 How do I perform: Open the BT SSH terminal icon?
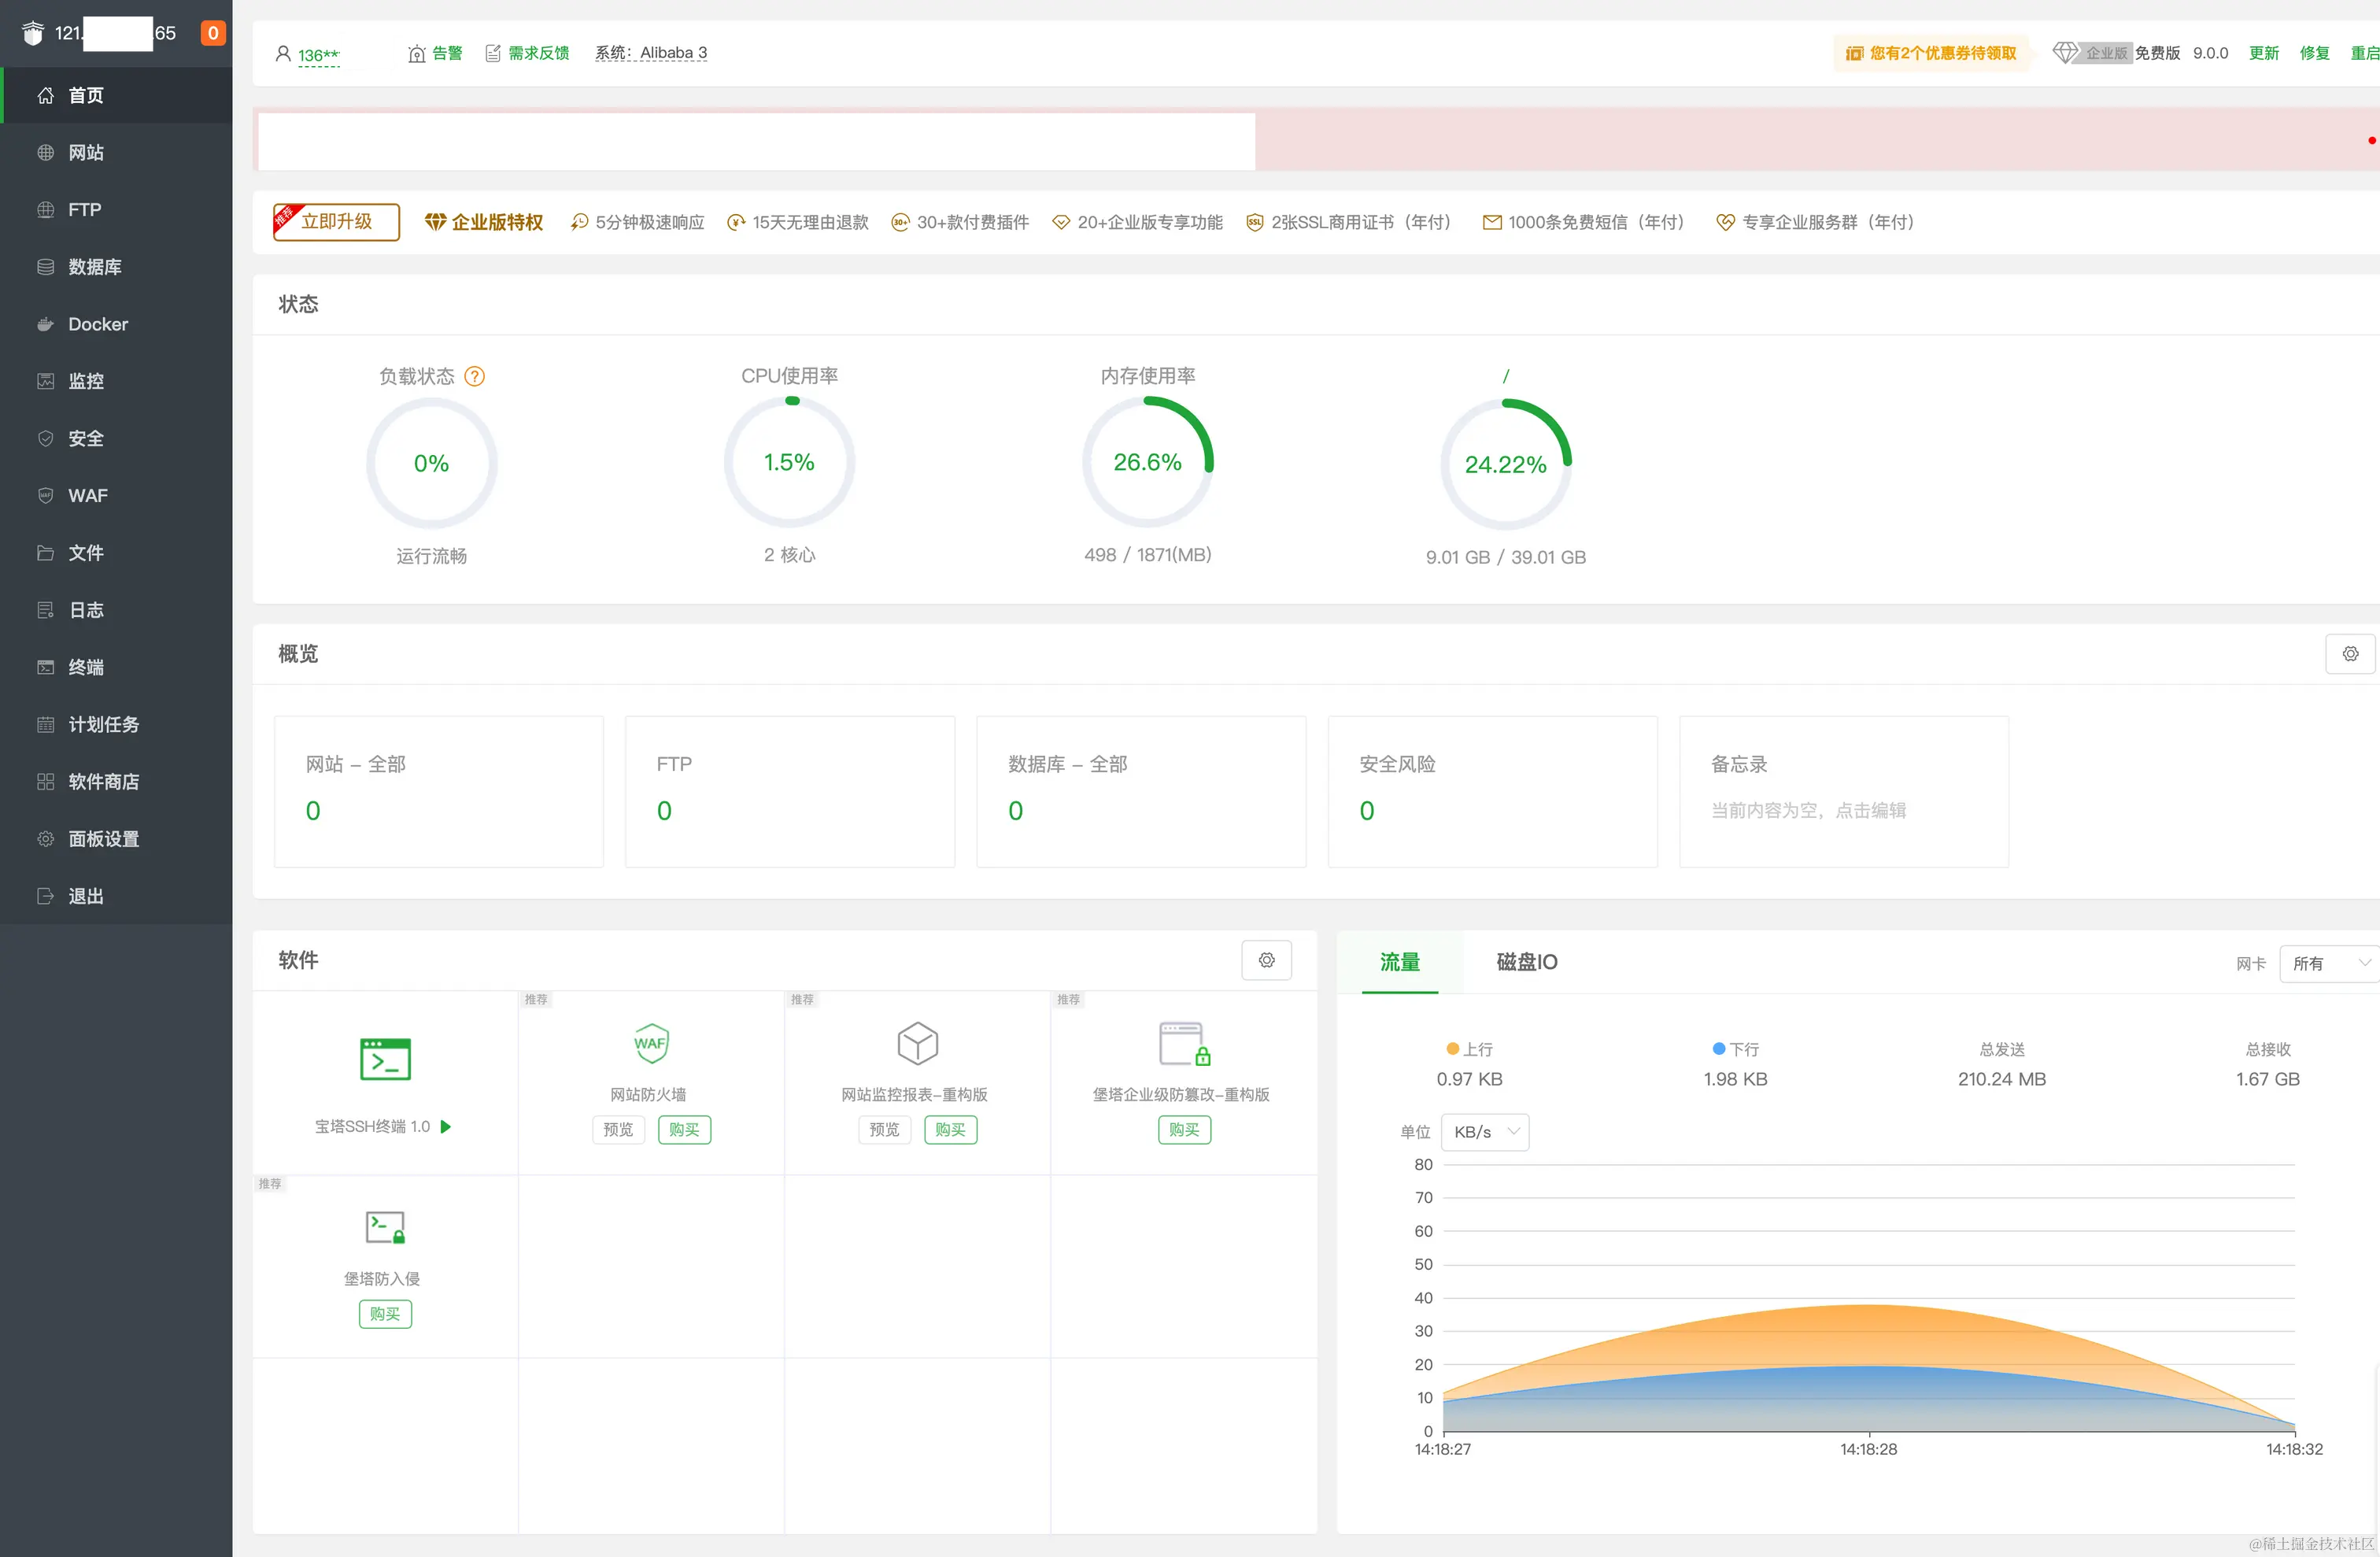(x=385, y=1058)
